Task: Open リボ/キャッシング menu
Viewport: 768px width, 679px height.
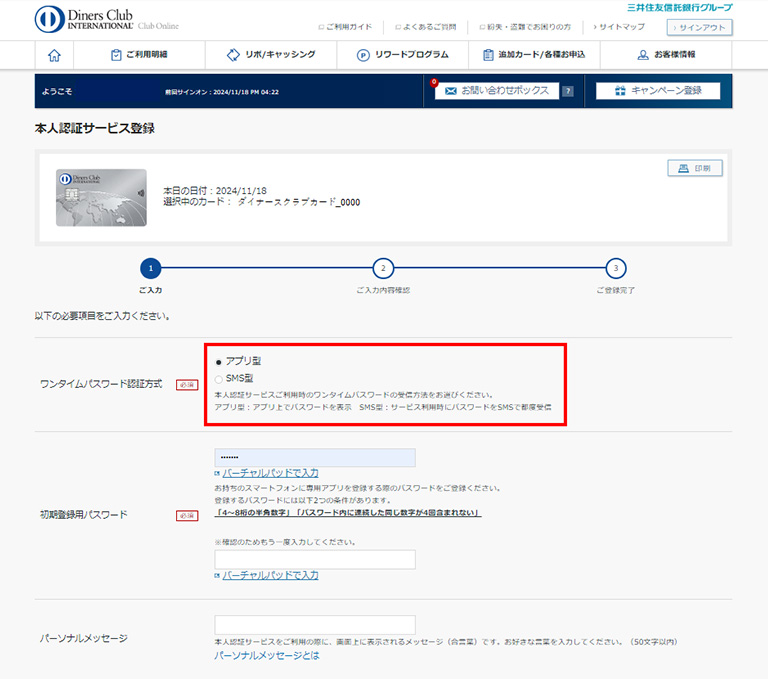Action: 271,55
